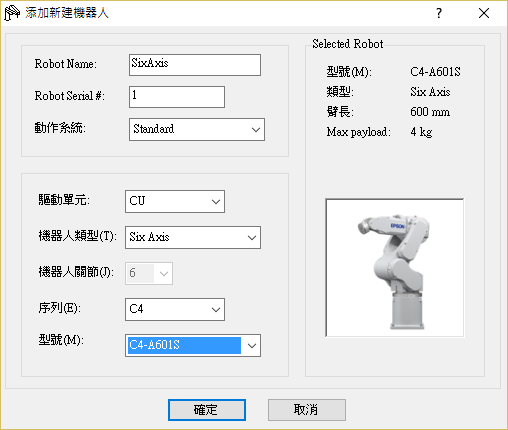Click the Selected Robot group title

click(348, 44)
